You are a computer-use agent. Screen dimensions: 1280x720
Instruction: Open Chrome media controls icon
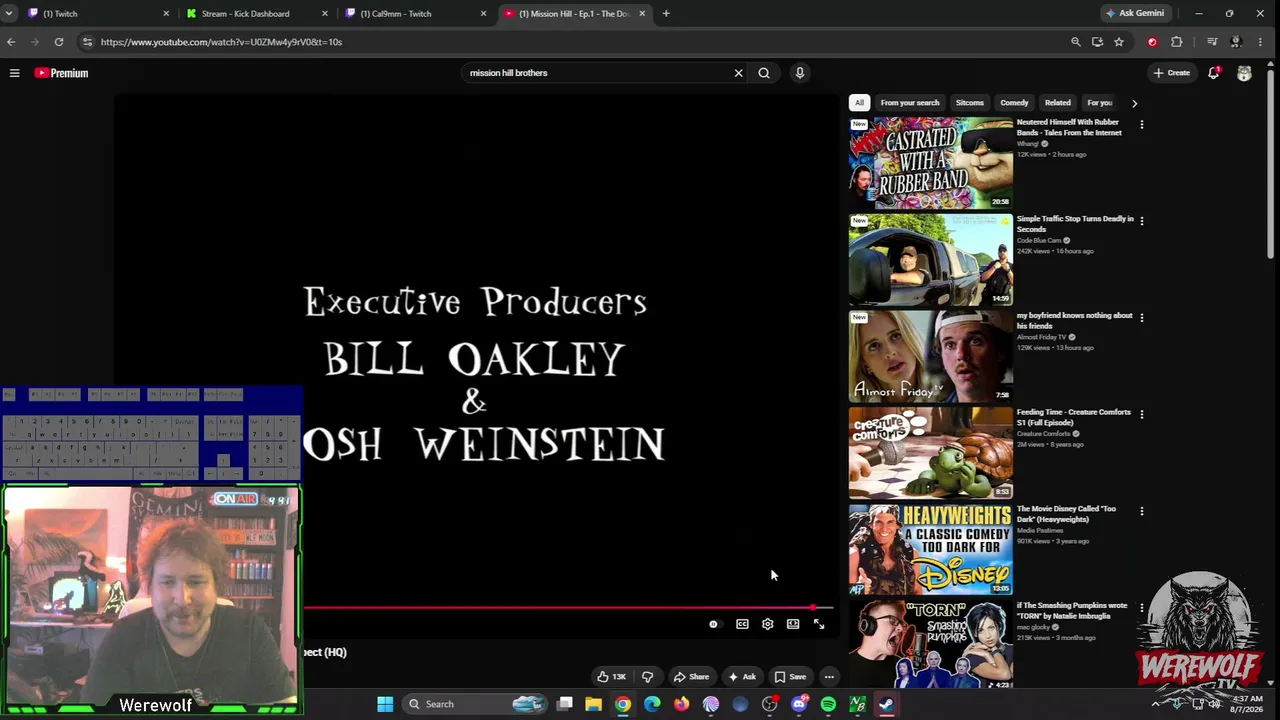click(1212, 42)
